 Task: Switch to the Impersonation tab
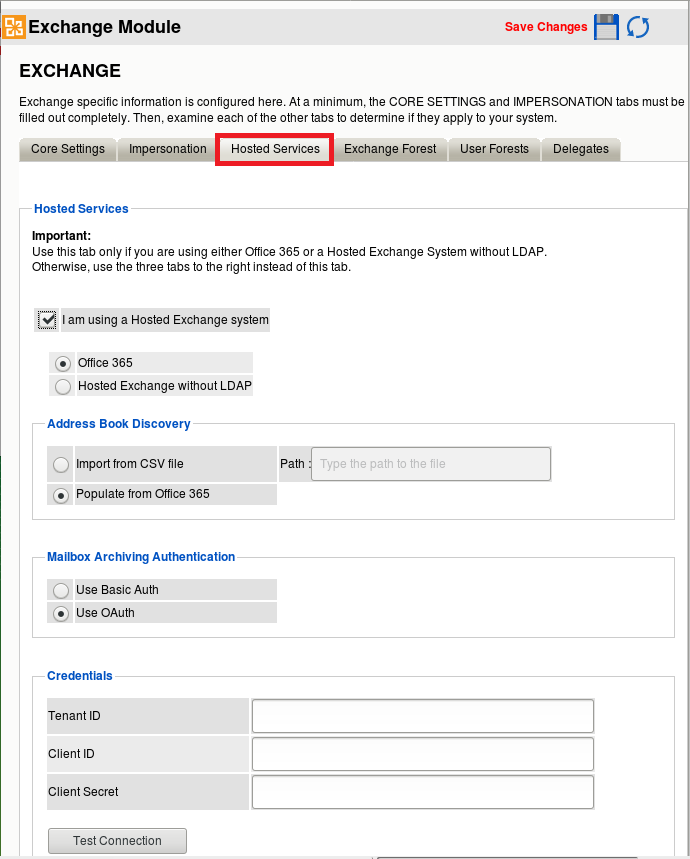168,149
